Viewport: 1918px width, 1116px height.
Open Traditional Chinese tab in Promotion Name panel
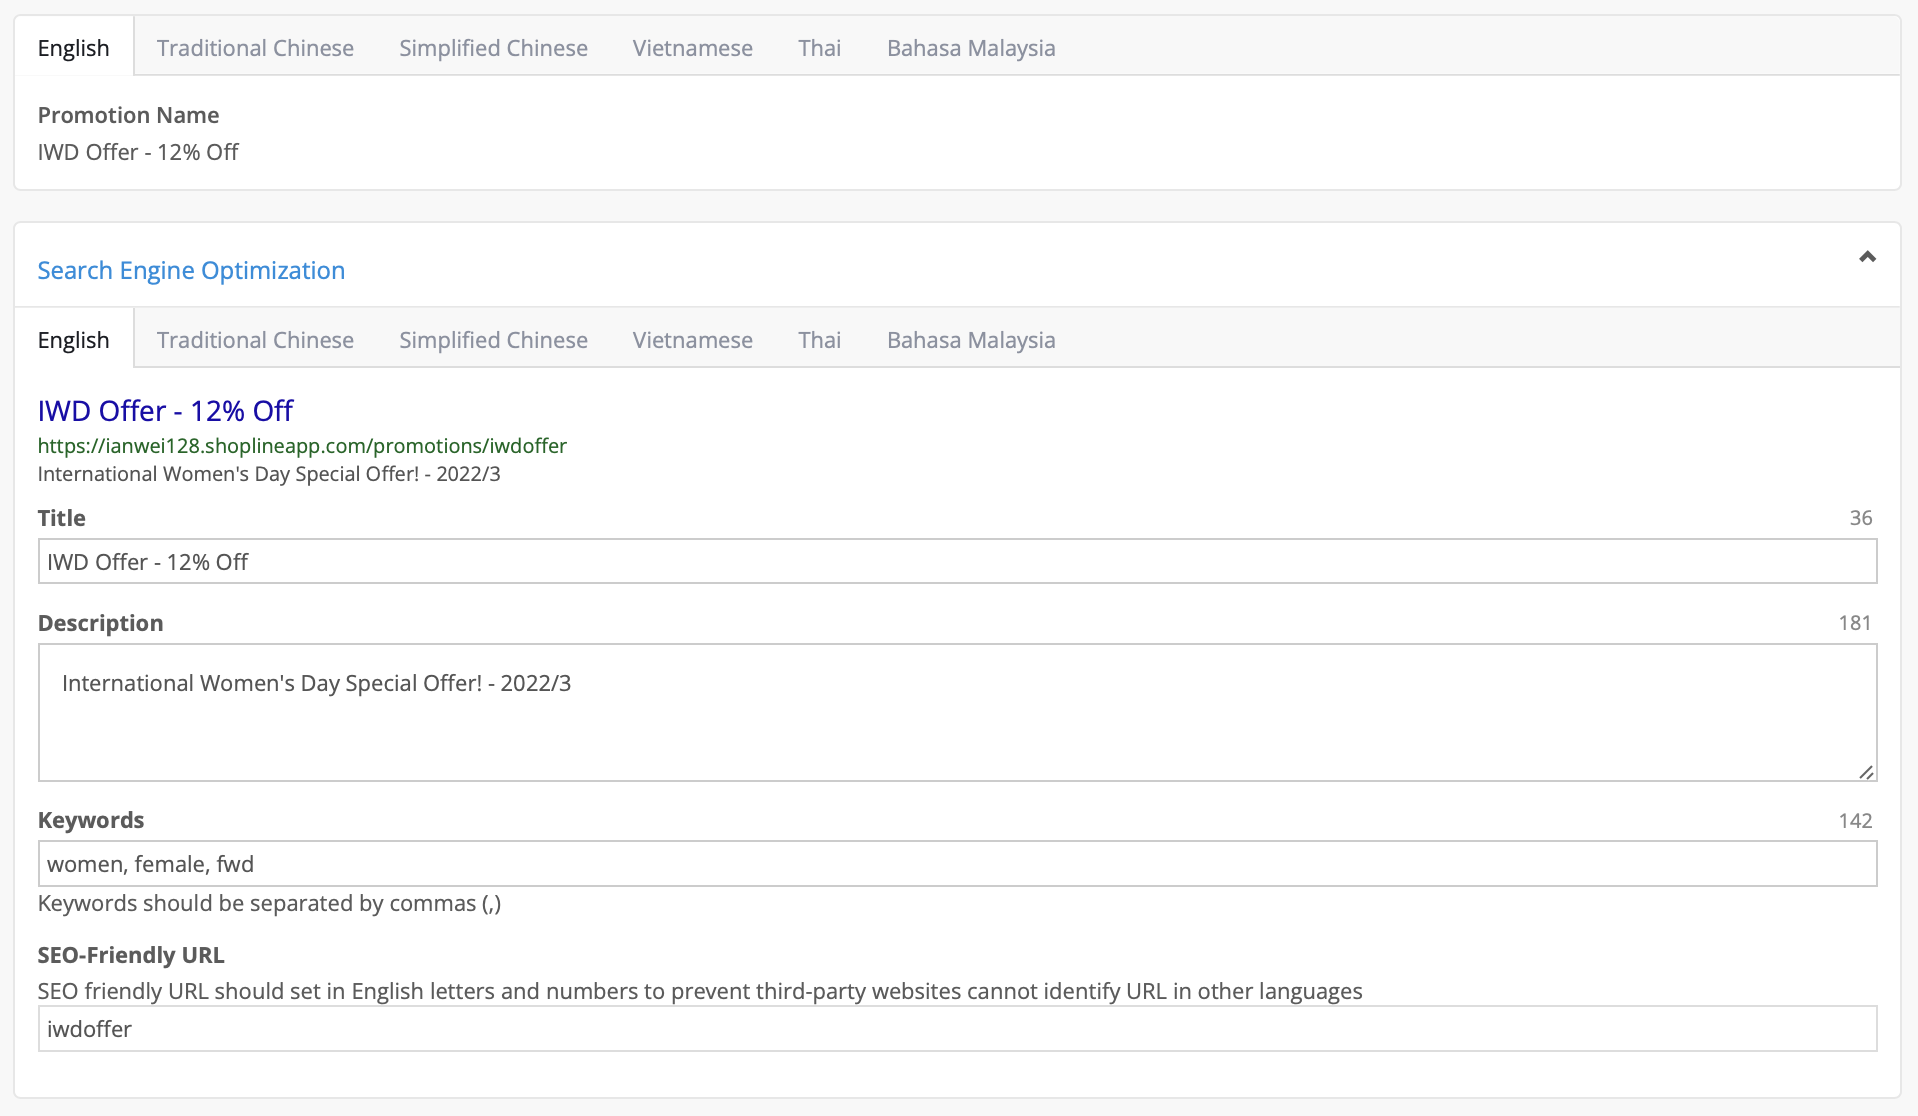pos(255,48)
